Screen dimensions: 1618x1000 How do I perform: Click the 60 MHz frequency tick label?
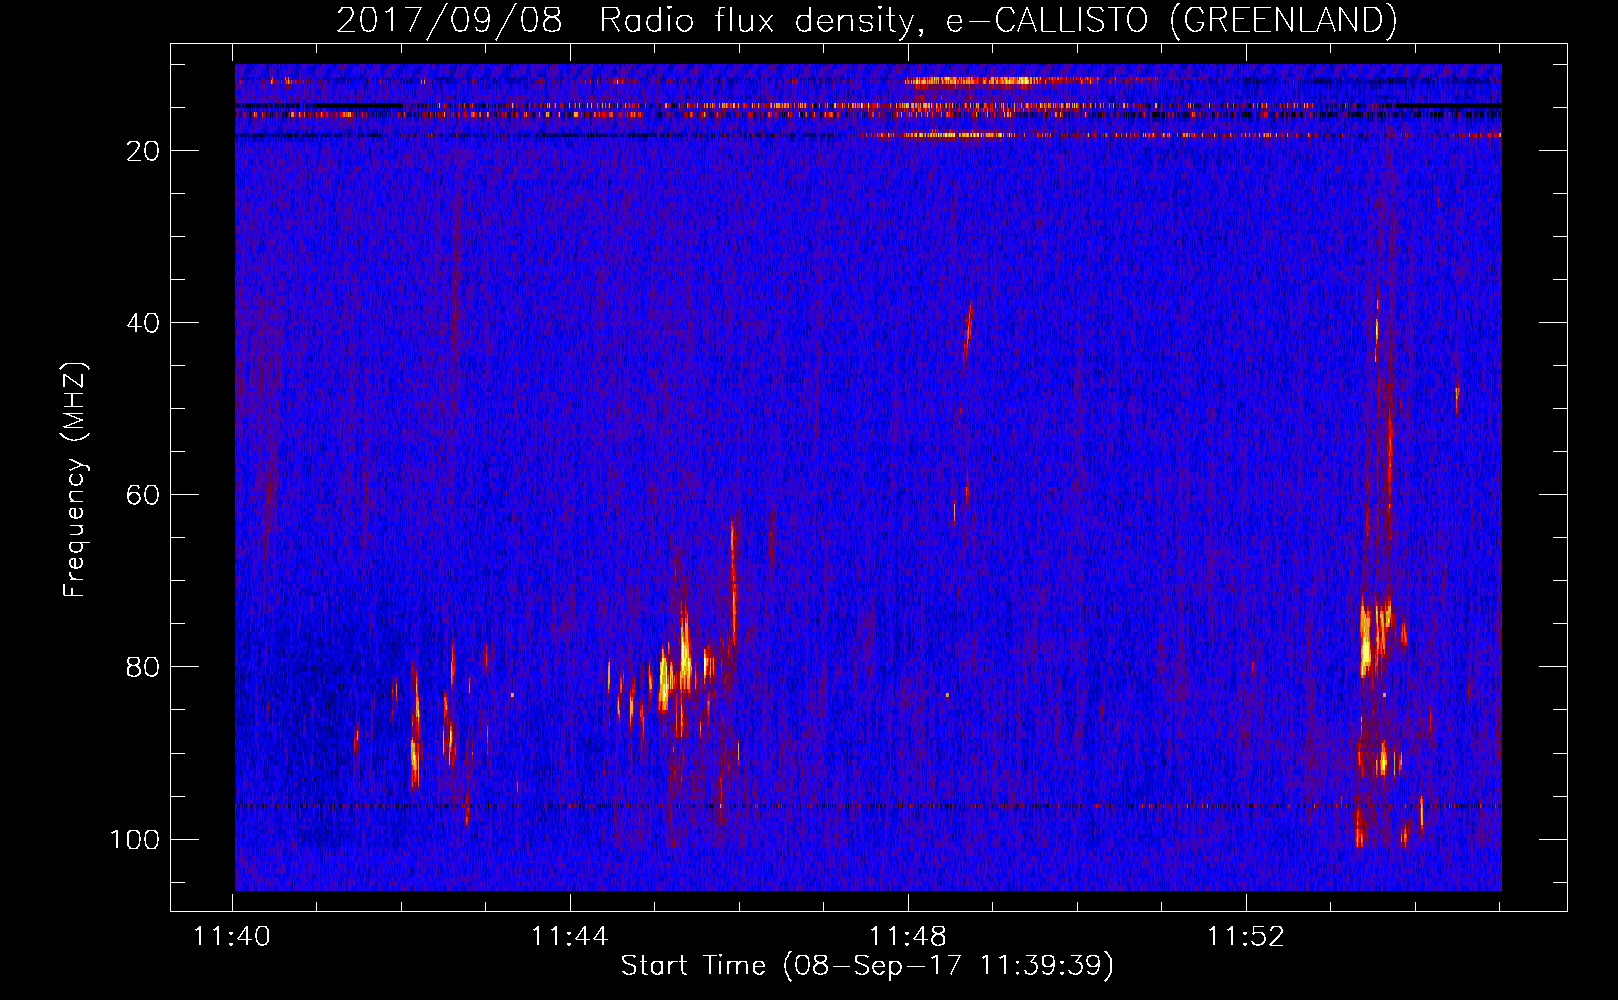click(144, 495)
